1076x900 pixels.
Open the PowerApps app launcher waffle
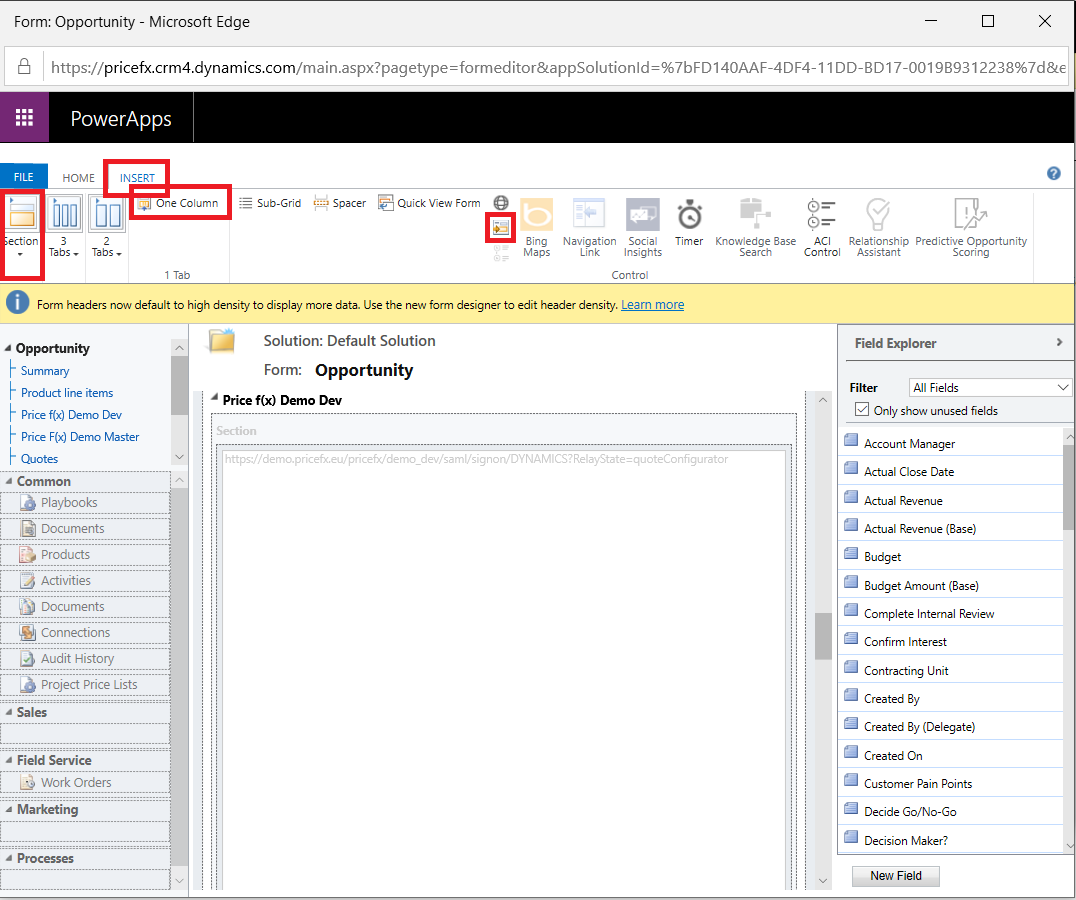pyautogui.click(x=24, y=118)
